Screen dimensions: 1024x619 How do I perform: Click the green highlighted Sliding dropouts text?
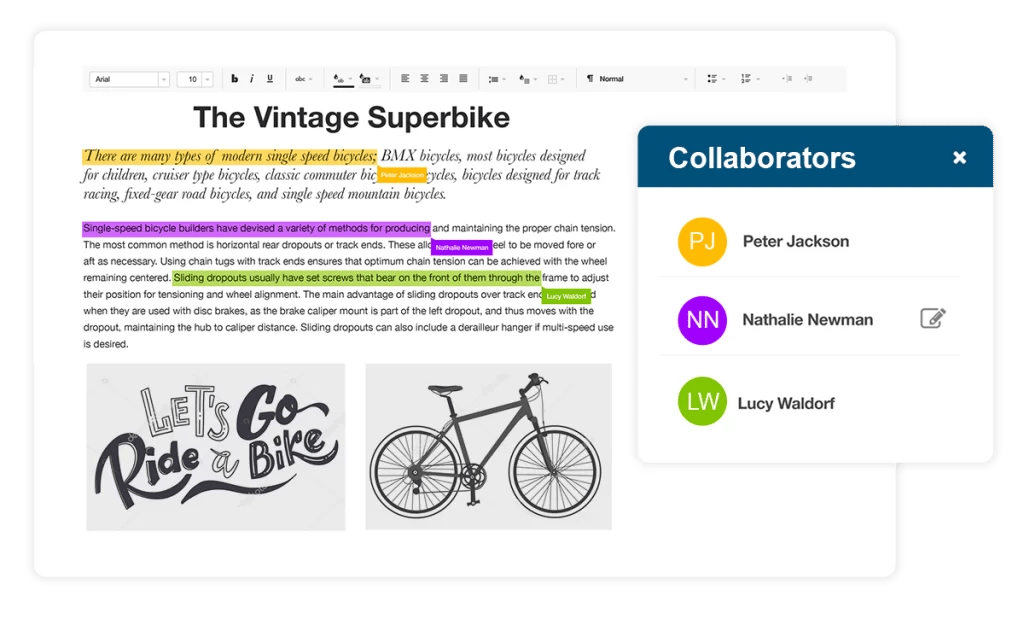click(357, 278)
